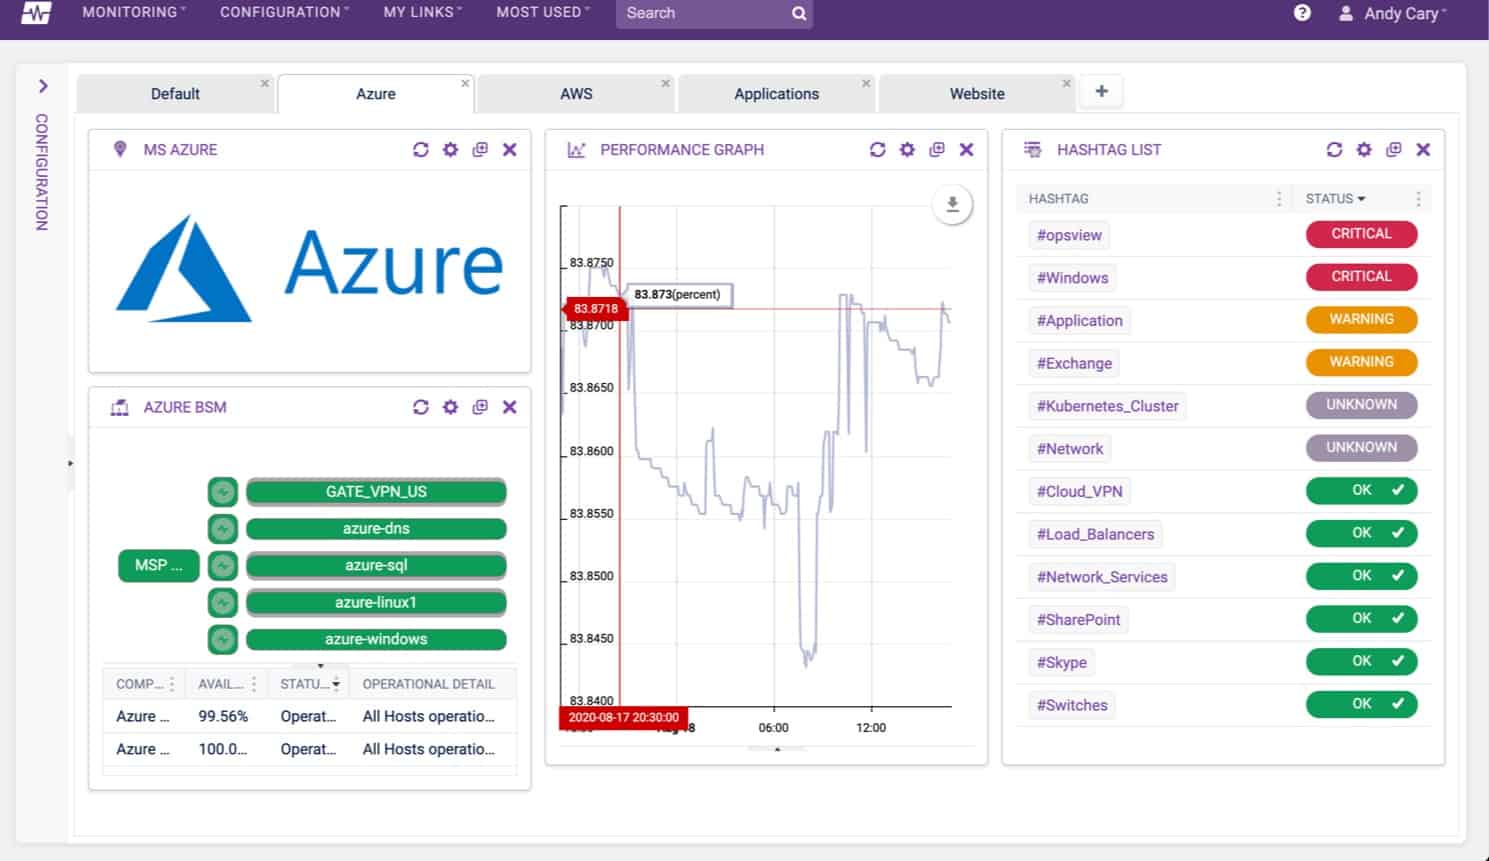This screenshot has height=861, width=1489.
Task: Click the azure-windows component bar
Action: [x=376, y=639]
